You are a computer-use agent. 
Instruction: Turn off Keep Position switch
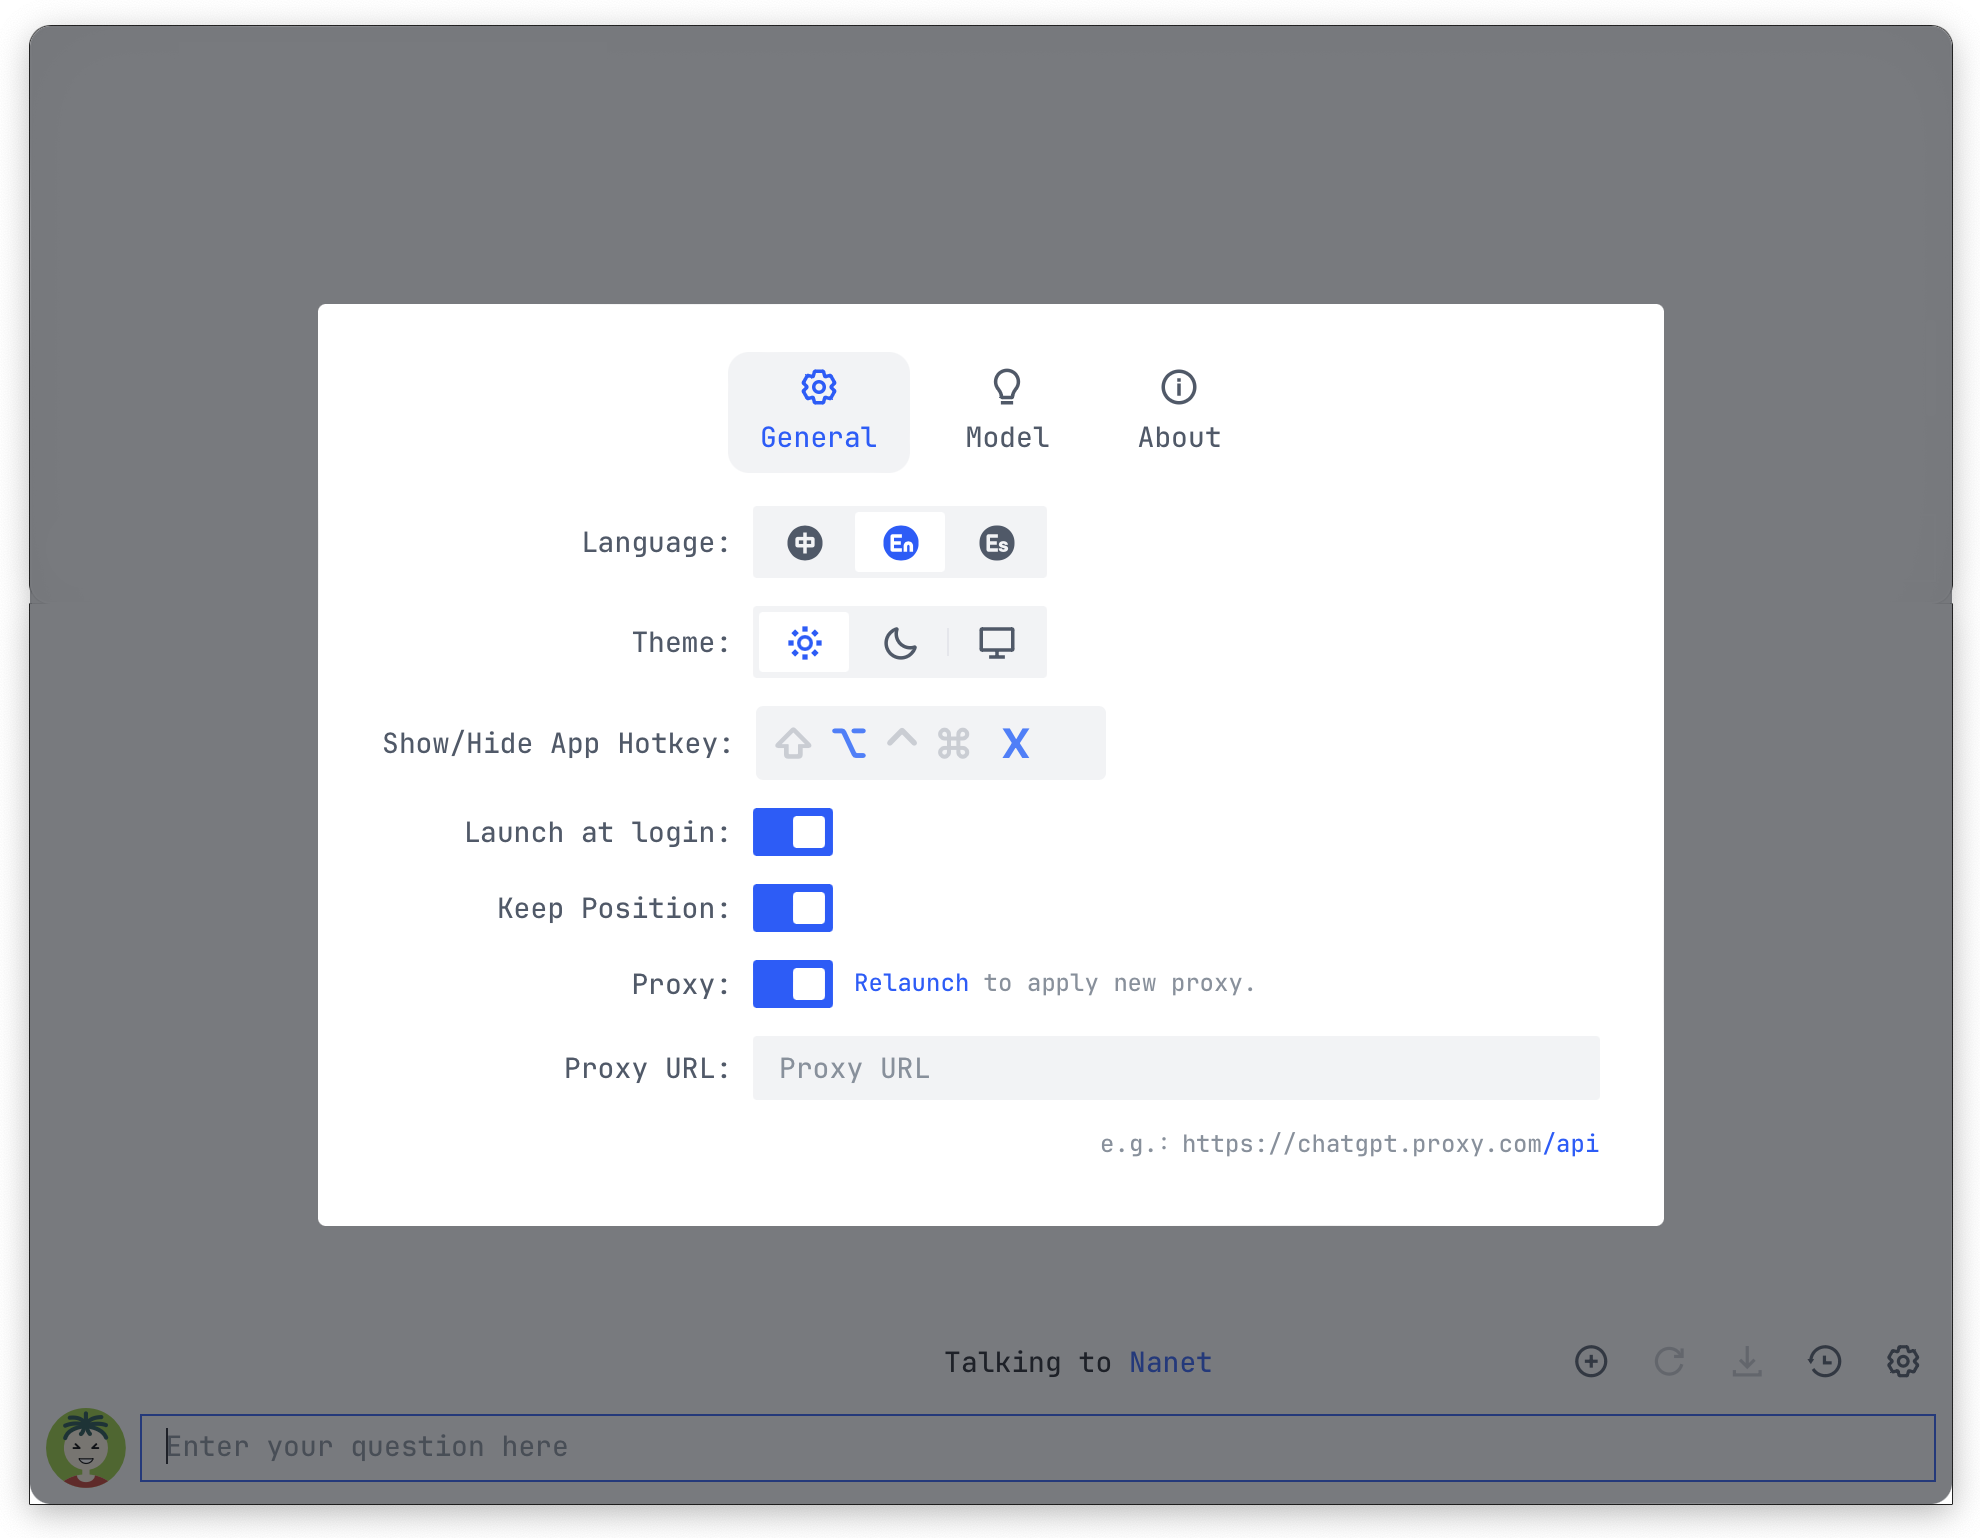pos(792,908)
